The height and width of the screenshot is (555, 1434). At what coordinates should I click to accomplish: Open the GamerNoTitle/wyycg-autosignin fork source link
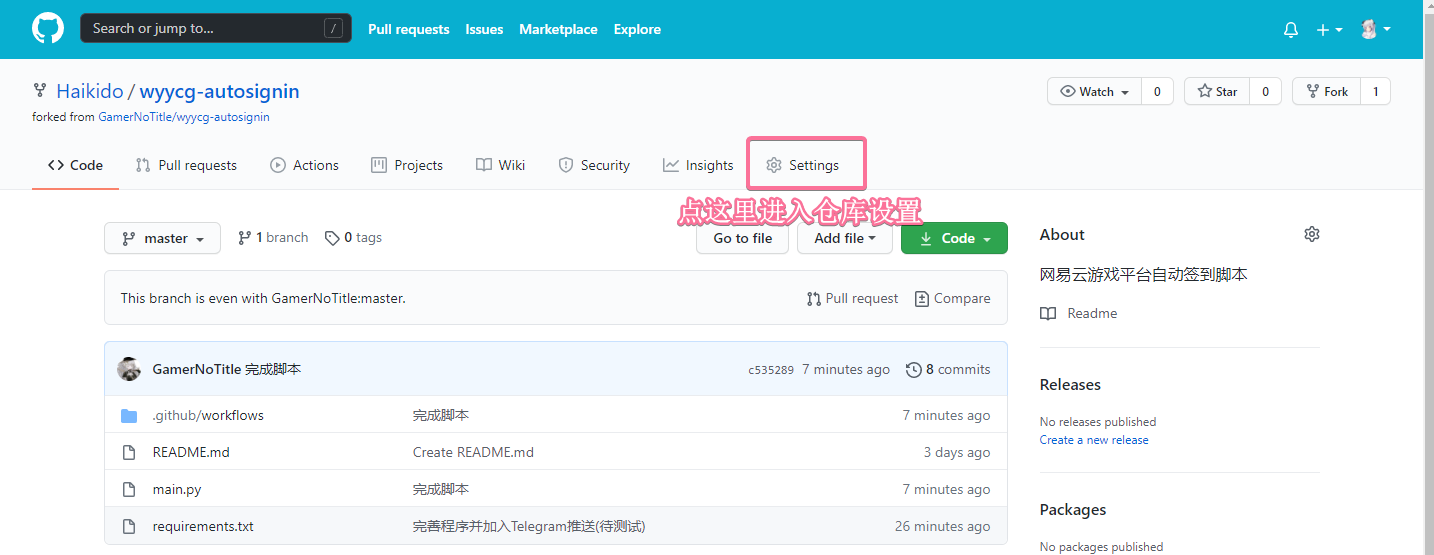click(x=184, y=117)
